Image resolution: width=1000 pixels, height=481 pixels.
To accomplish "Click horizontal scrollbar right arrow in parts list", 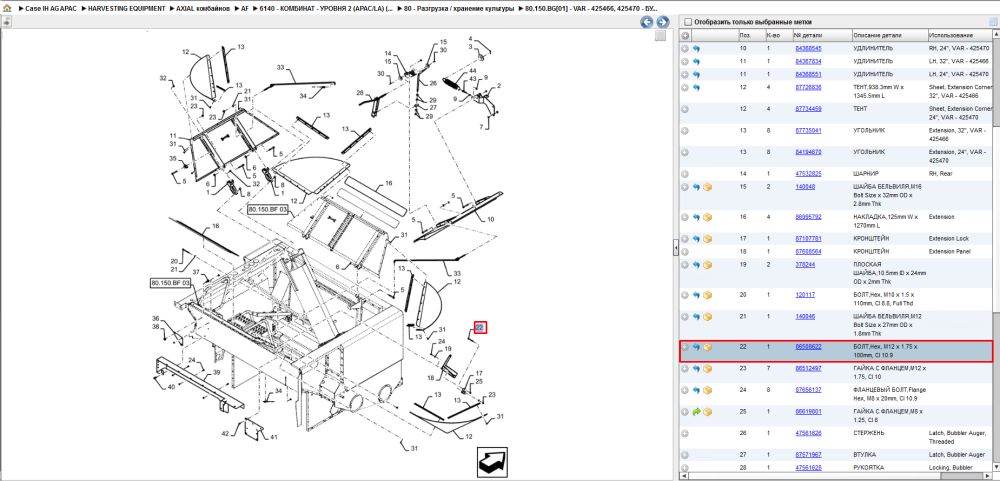I will tap(988, 477).
